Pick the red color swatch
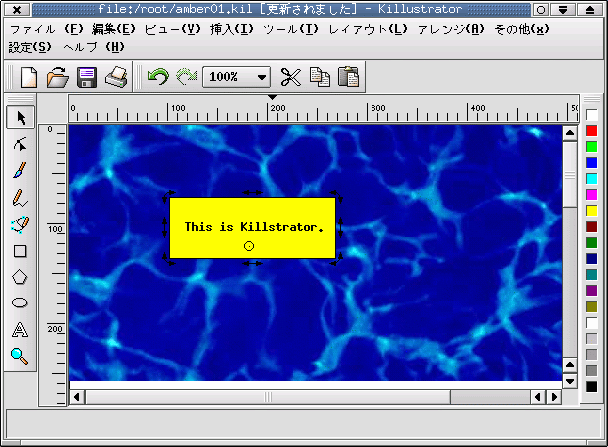Image resolution: width=608 pixels, height=447 pixels. pos(591,131)
